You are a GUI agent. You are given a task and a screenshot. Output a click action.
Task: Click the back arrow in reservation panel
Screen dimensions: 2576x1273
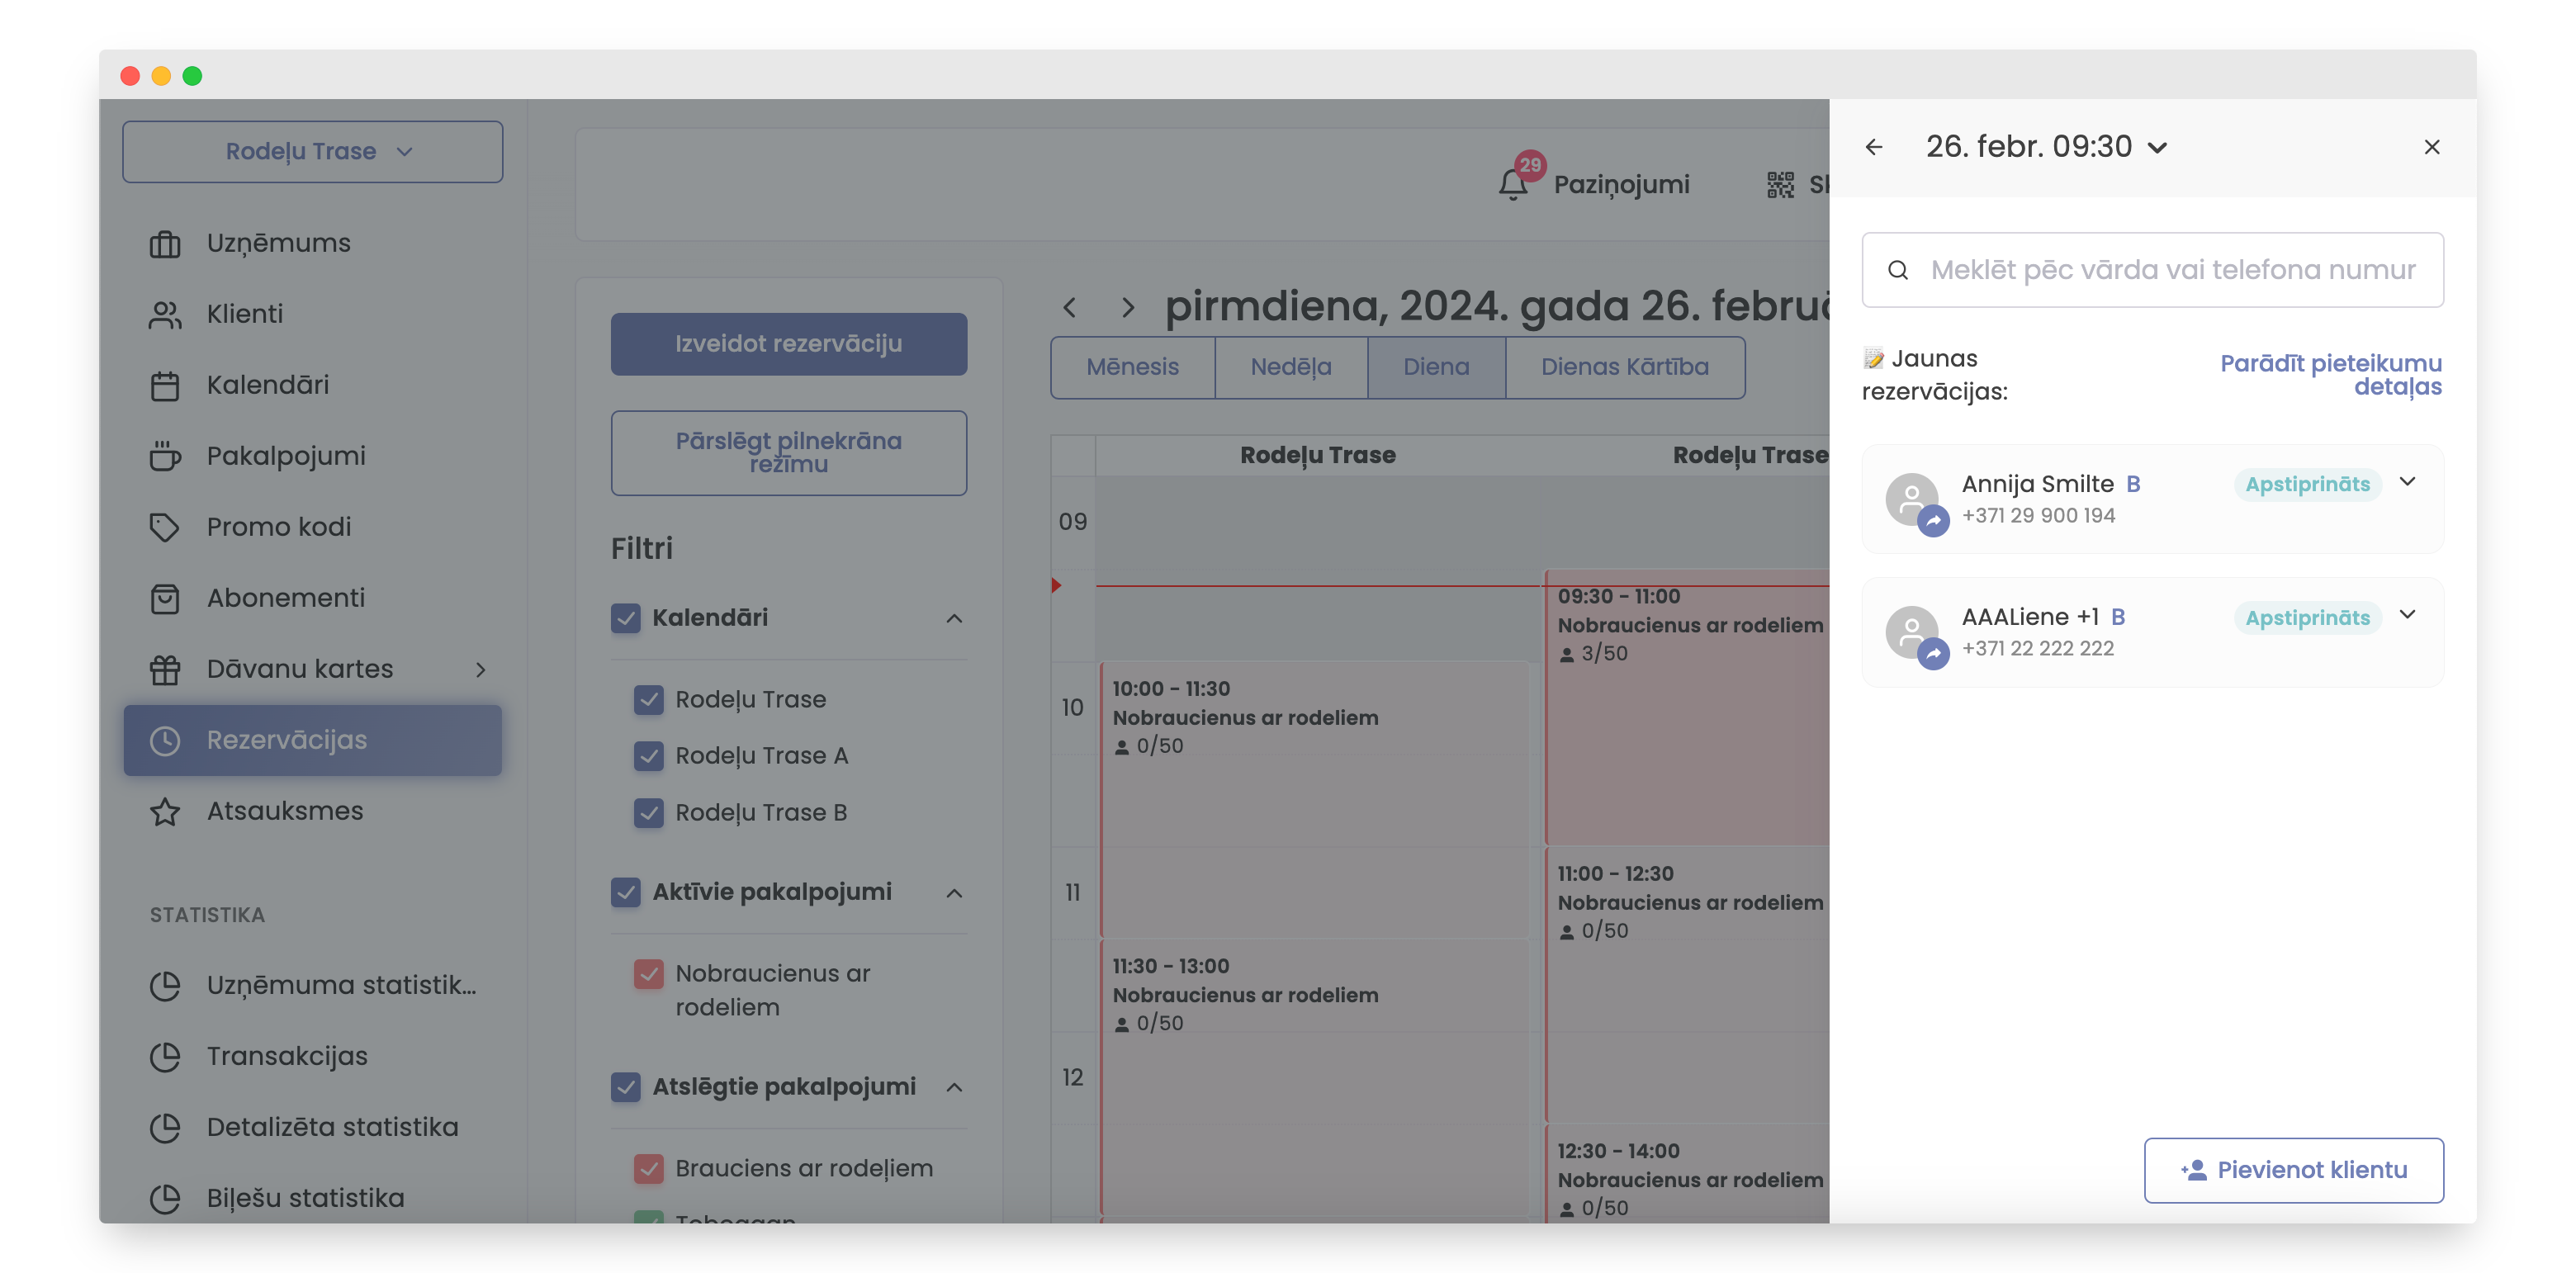pos(1873,147)
